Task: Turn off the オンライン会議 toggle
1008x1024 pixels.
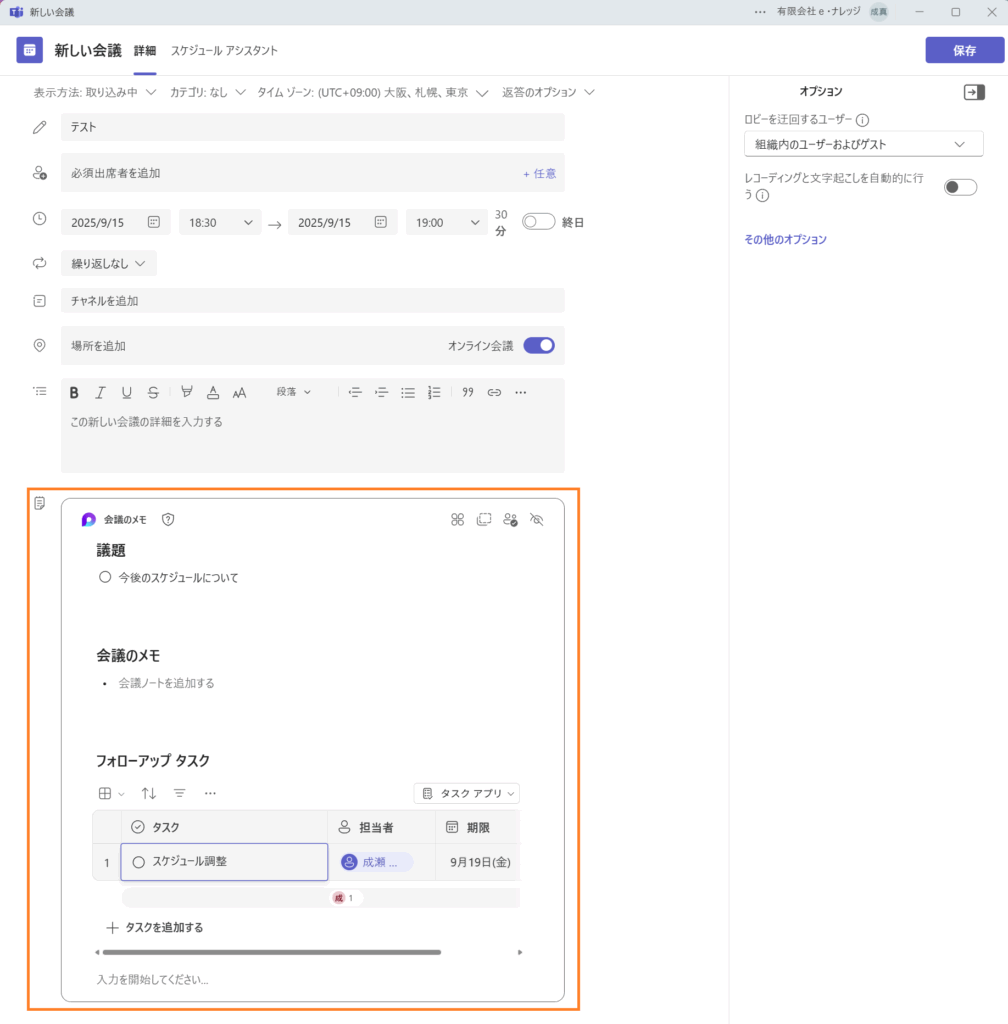Action: click(539, 346)
